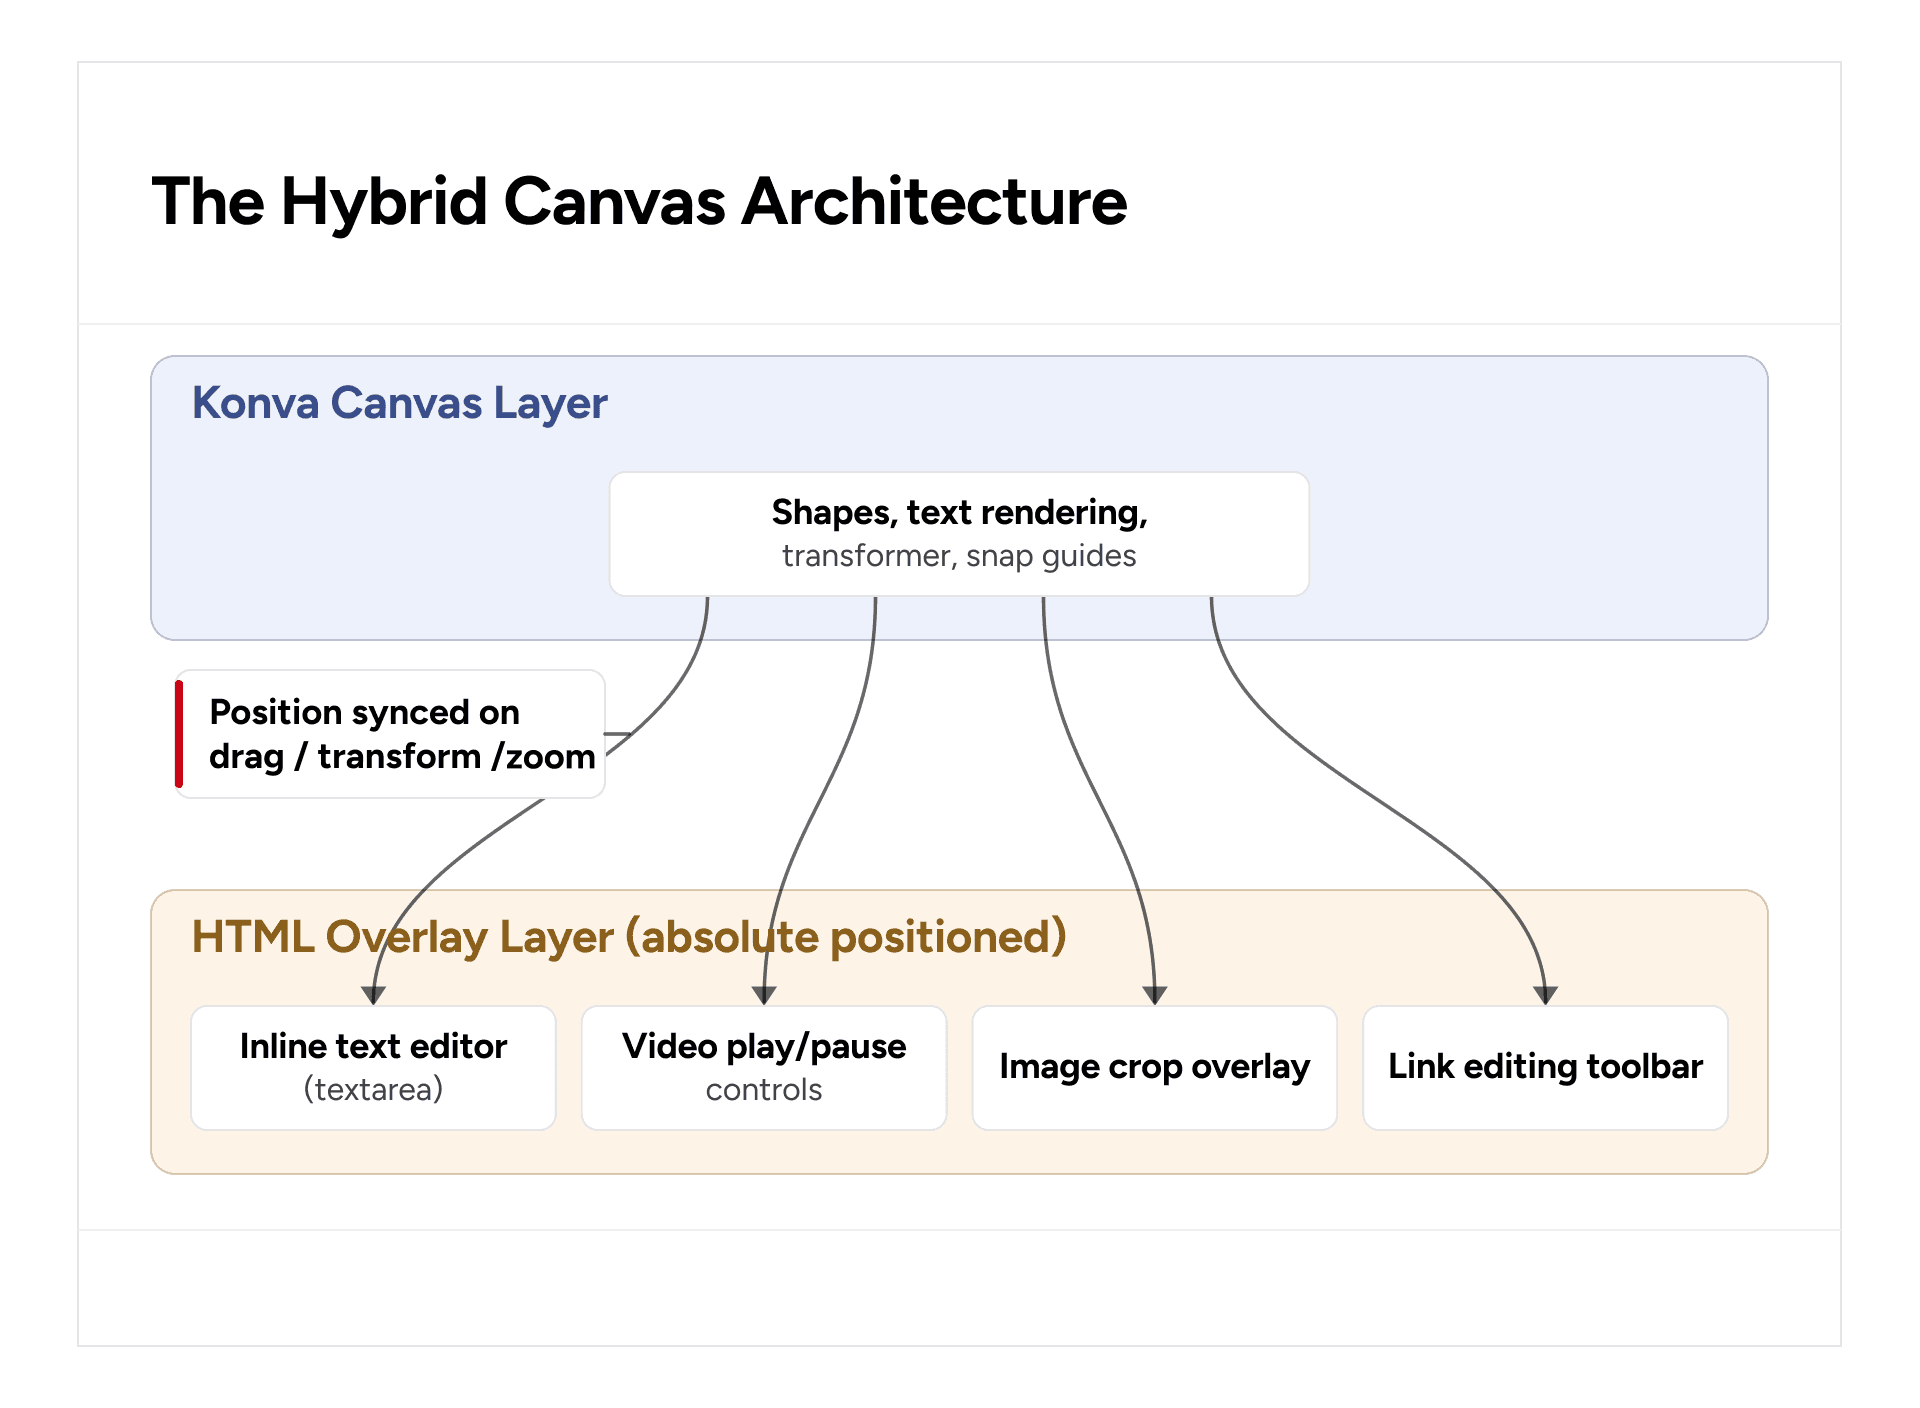Click the 'Shapes, text rendering,' box
Viewport: 1920px width, 1408px height.
[959, 534]
